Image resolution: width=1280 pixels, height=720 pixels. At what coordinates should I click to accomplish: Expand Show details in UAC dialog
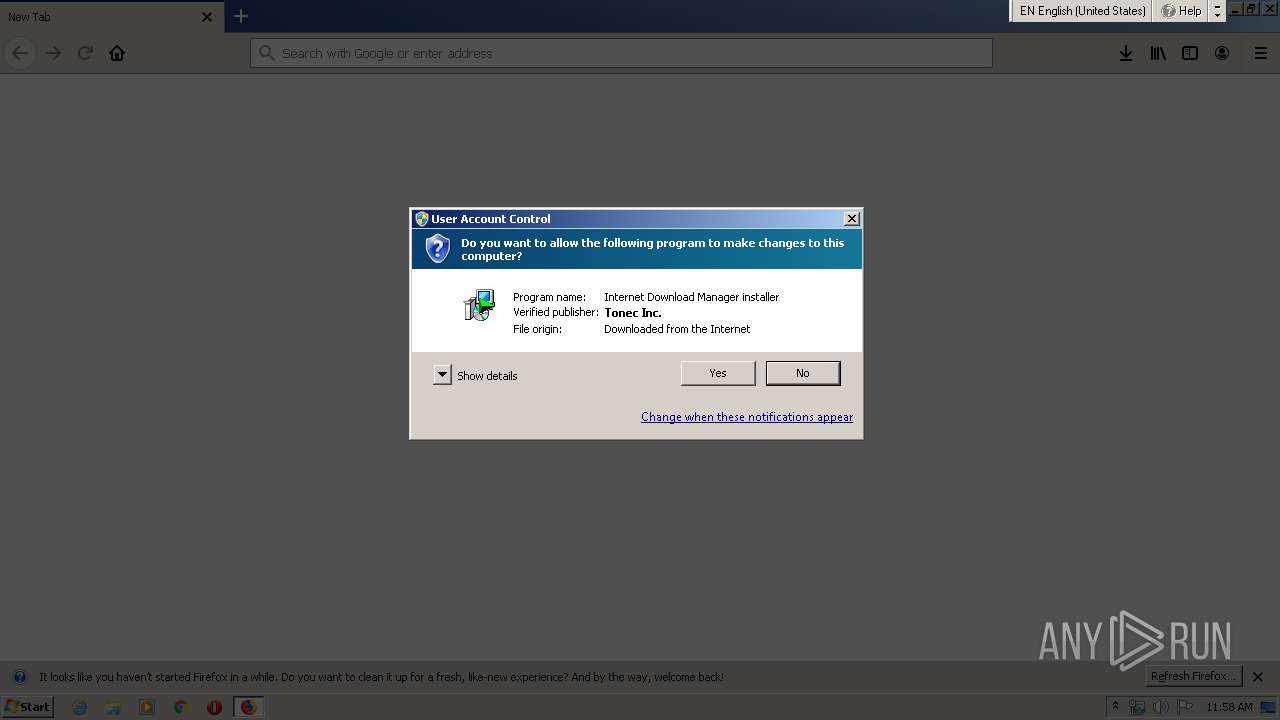[442, 375]
